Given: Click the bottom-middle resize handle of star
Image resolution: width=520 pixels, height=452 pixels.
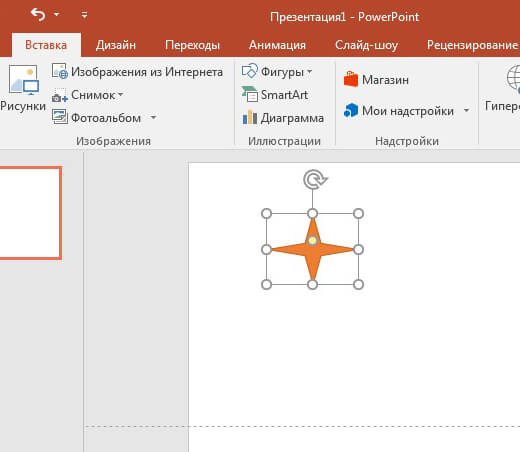Looking at the screenshot, I should (x=312, y=285).
